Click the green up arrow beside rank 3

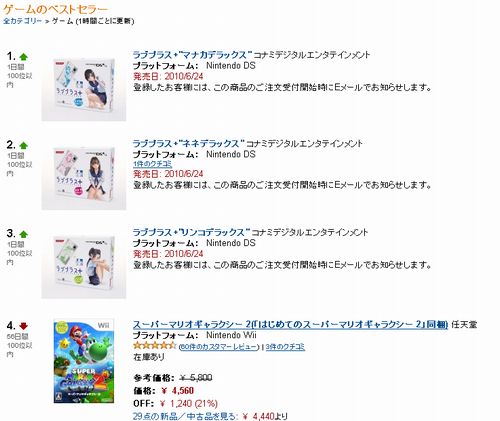coord(23,234)
